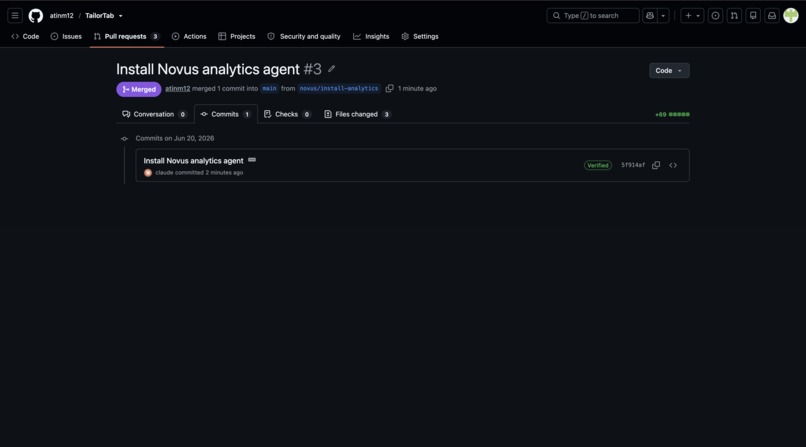Click the Verified signature badge

pos(598,165)
